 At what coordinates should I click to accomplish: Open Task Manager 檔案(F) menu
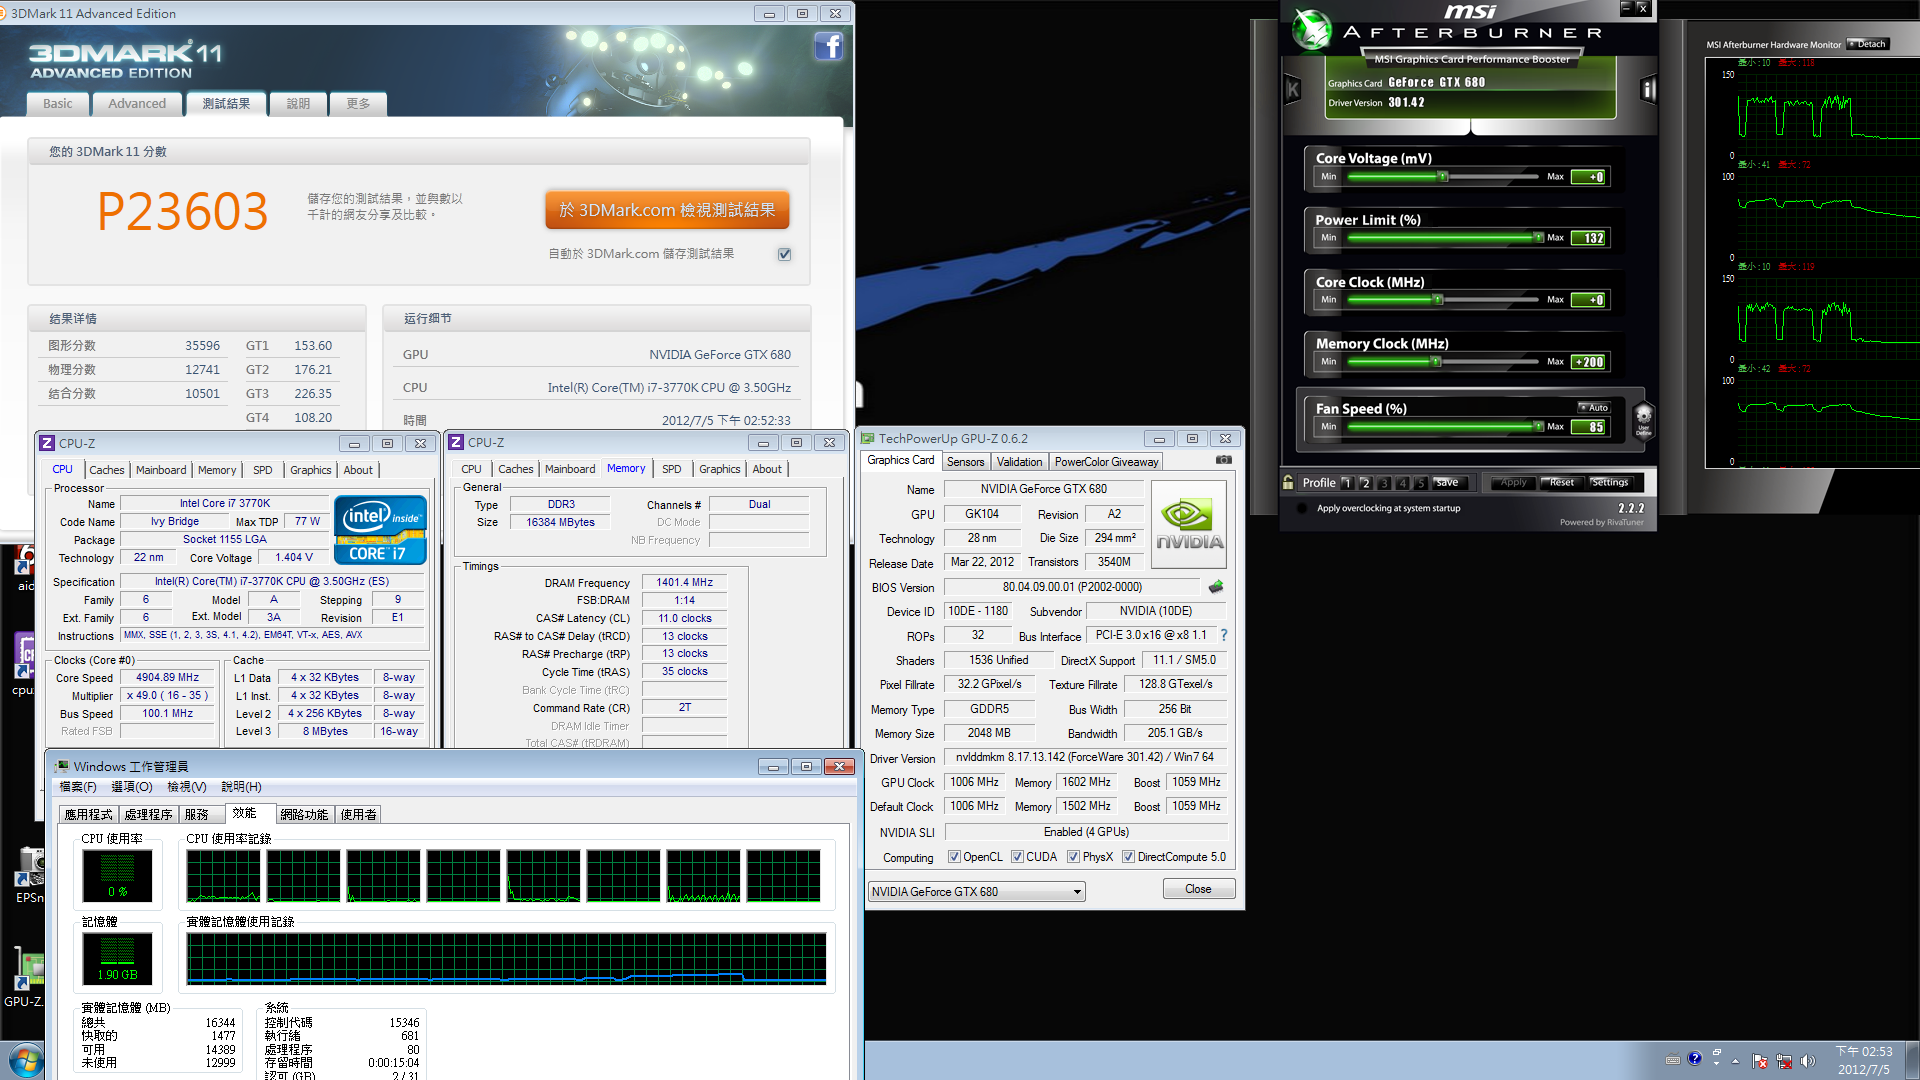[78, 787]
